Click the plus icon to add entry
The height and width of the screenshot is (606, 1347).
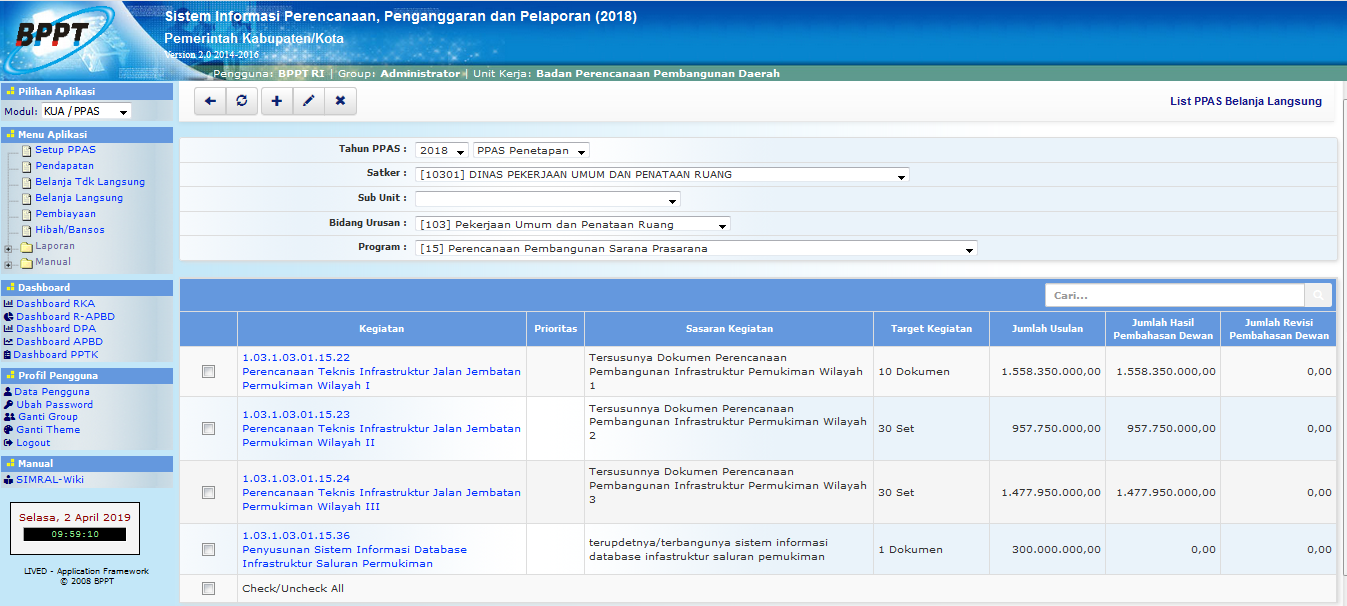coord(277,101)
